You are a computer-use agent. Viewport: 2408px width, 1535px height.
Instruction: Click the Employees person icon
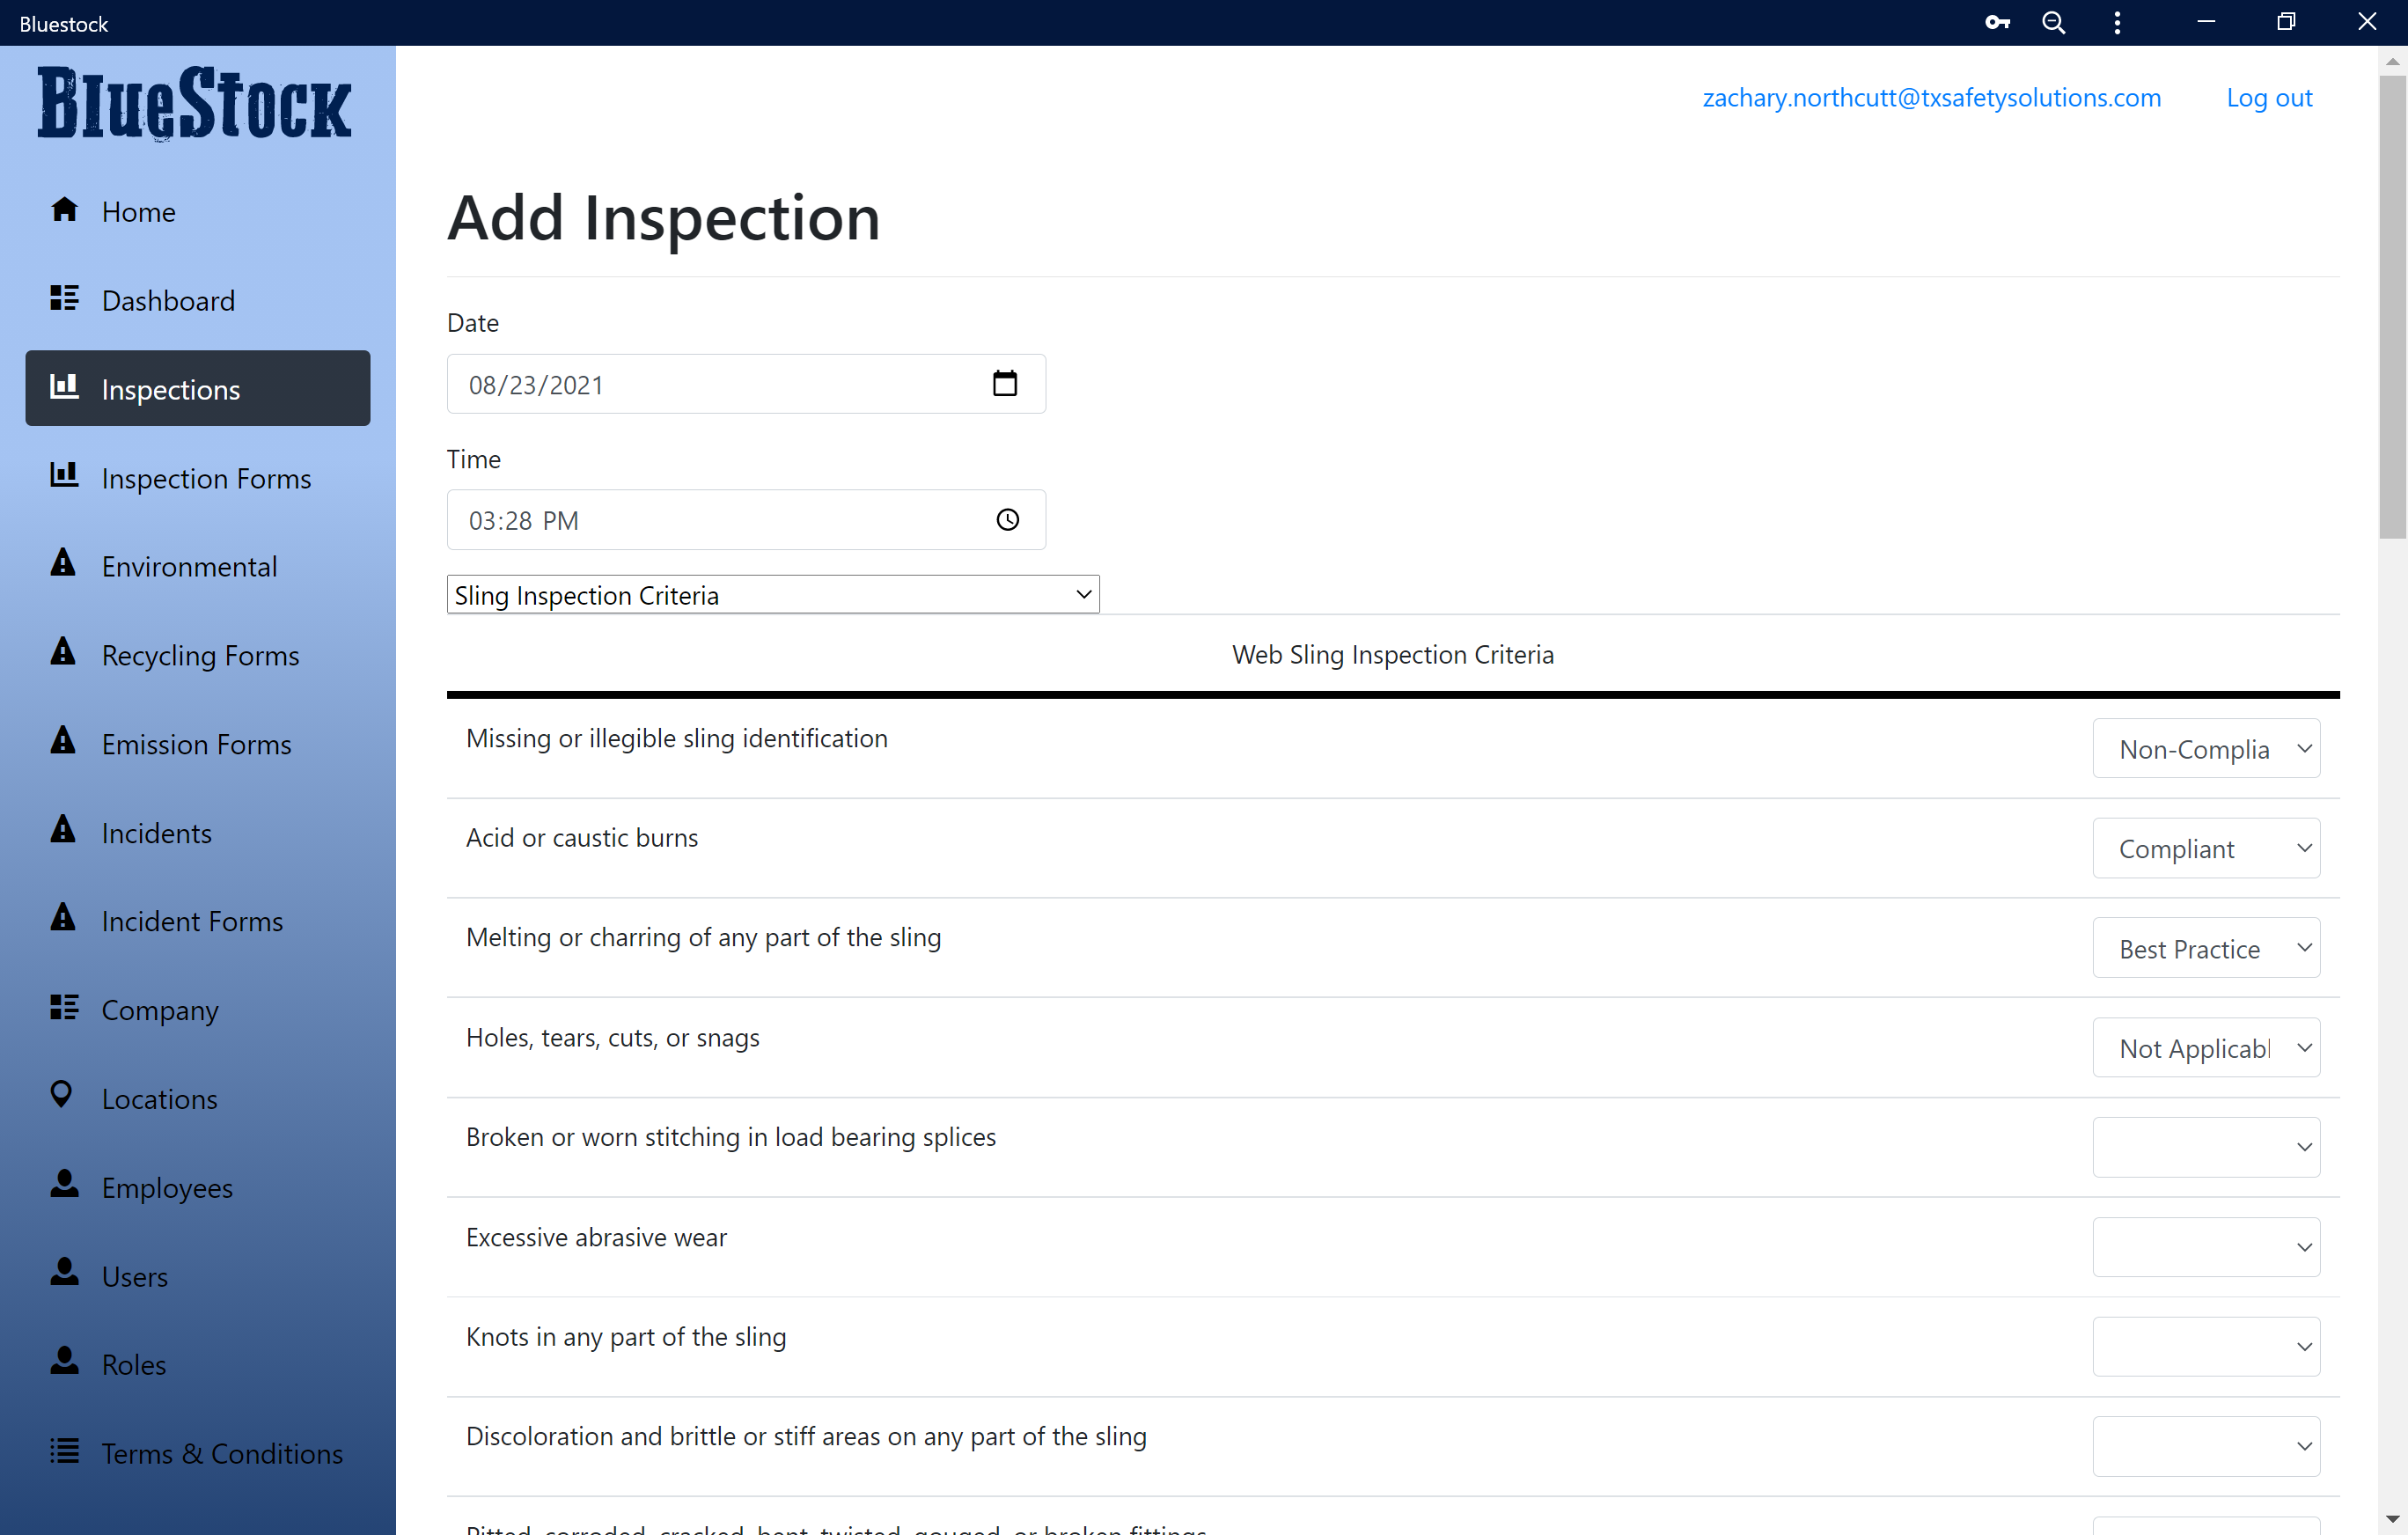tap(64, 1185)
